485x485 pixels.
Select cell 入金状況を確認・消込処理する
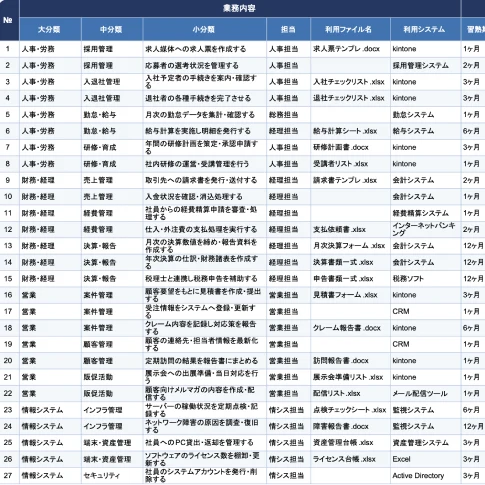[x=205, y=197]
